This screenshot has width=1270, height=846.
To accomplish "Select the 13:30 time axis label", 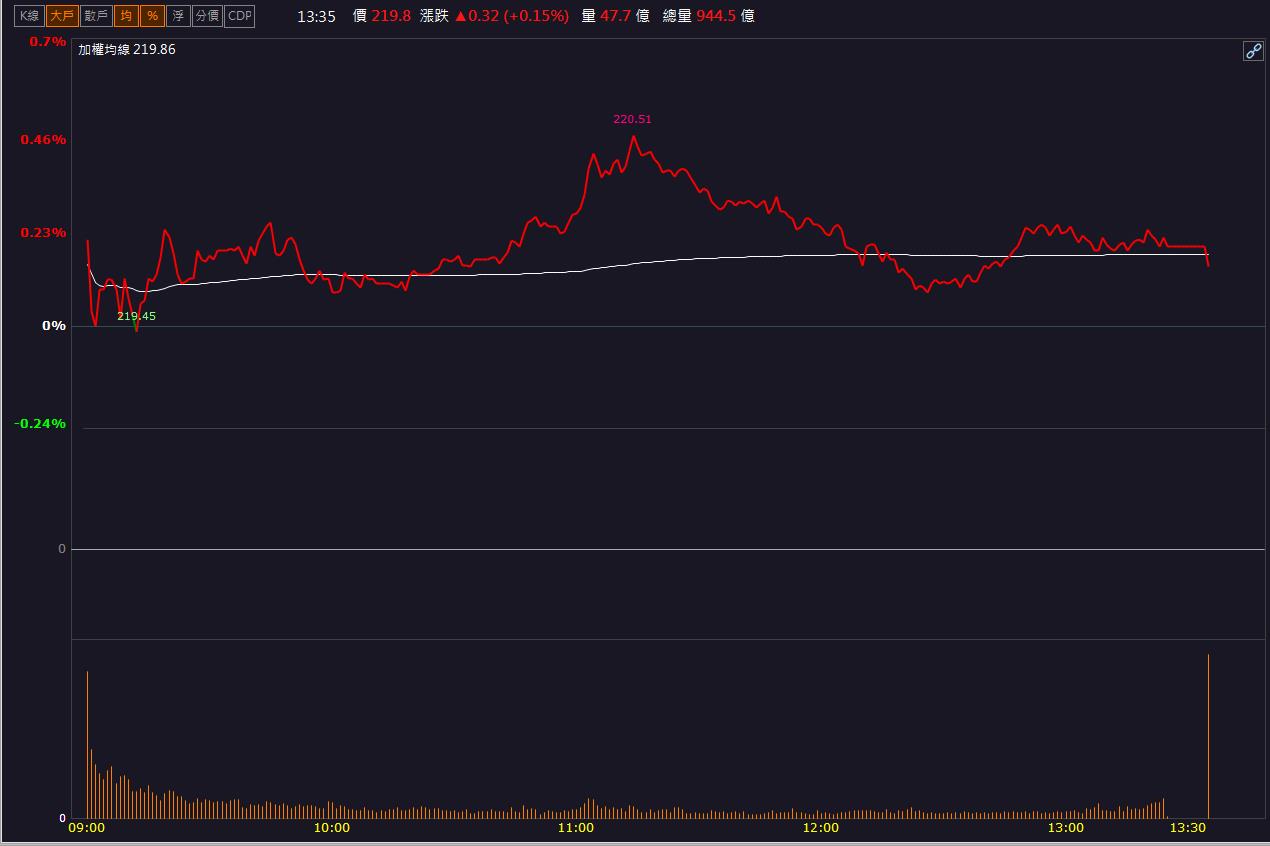I will (1188, 828).
